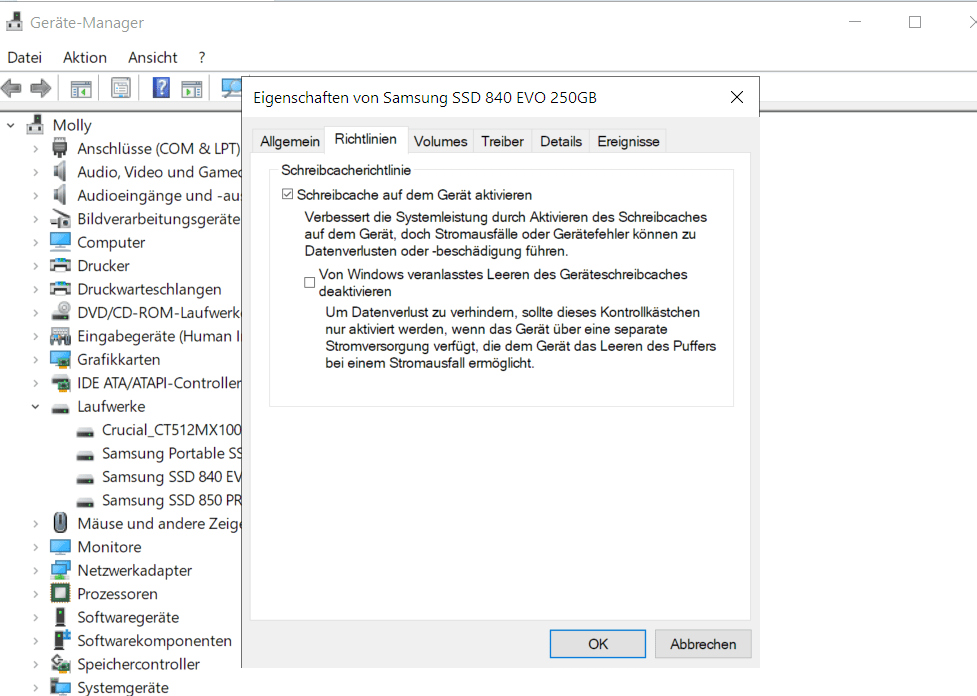Click the keyboard icon beside Eingabegeräte
Image resolution: width=977 pixels, height=696 pixels.
tap(60, 336)
